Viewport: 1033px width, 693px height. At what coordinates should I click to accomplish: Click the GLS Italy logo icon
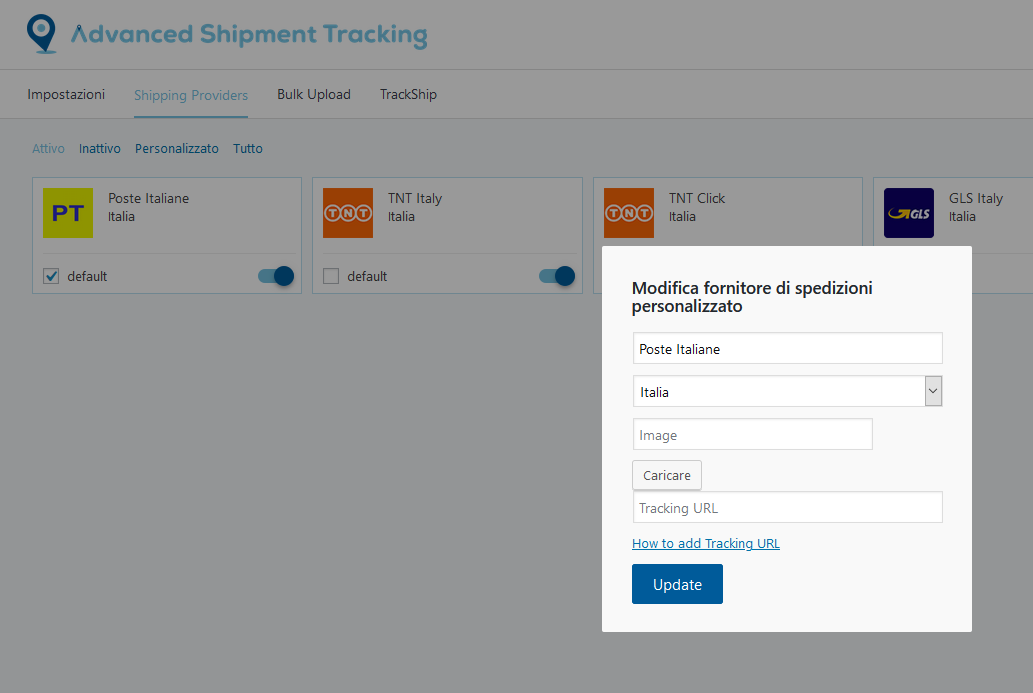click(x=909, y=213)
